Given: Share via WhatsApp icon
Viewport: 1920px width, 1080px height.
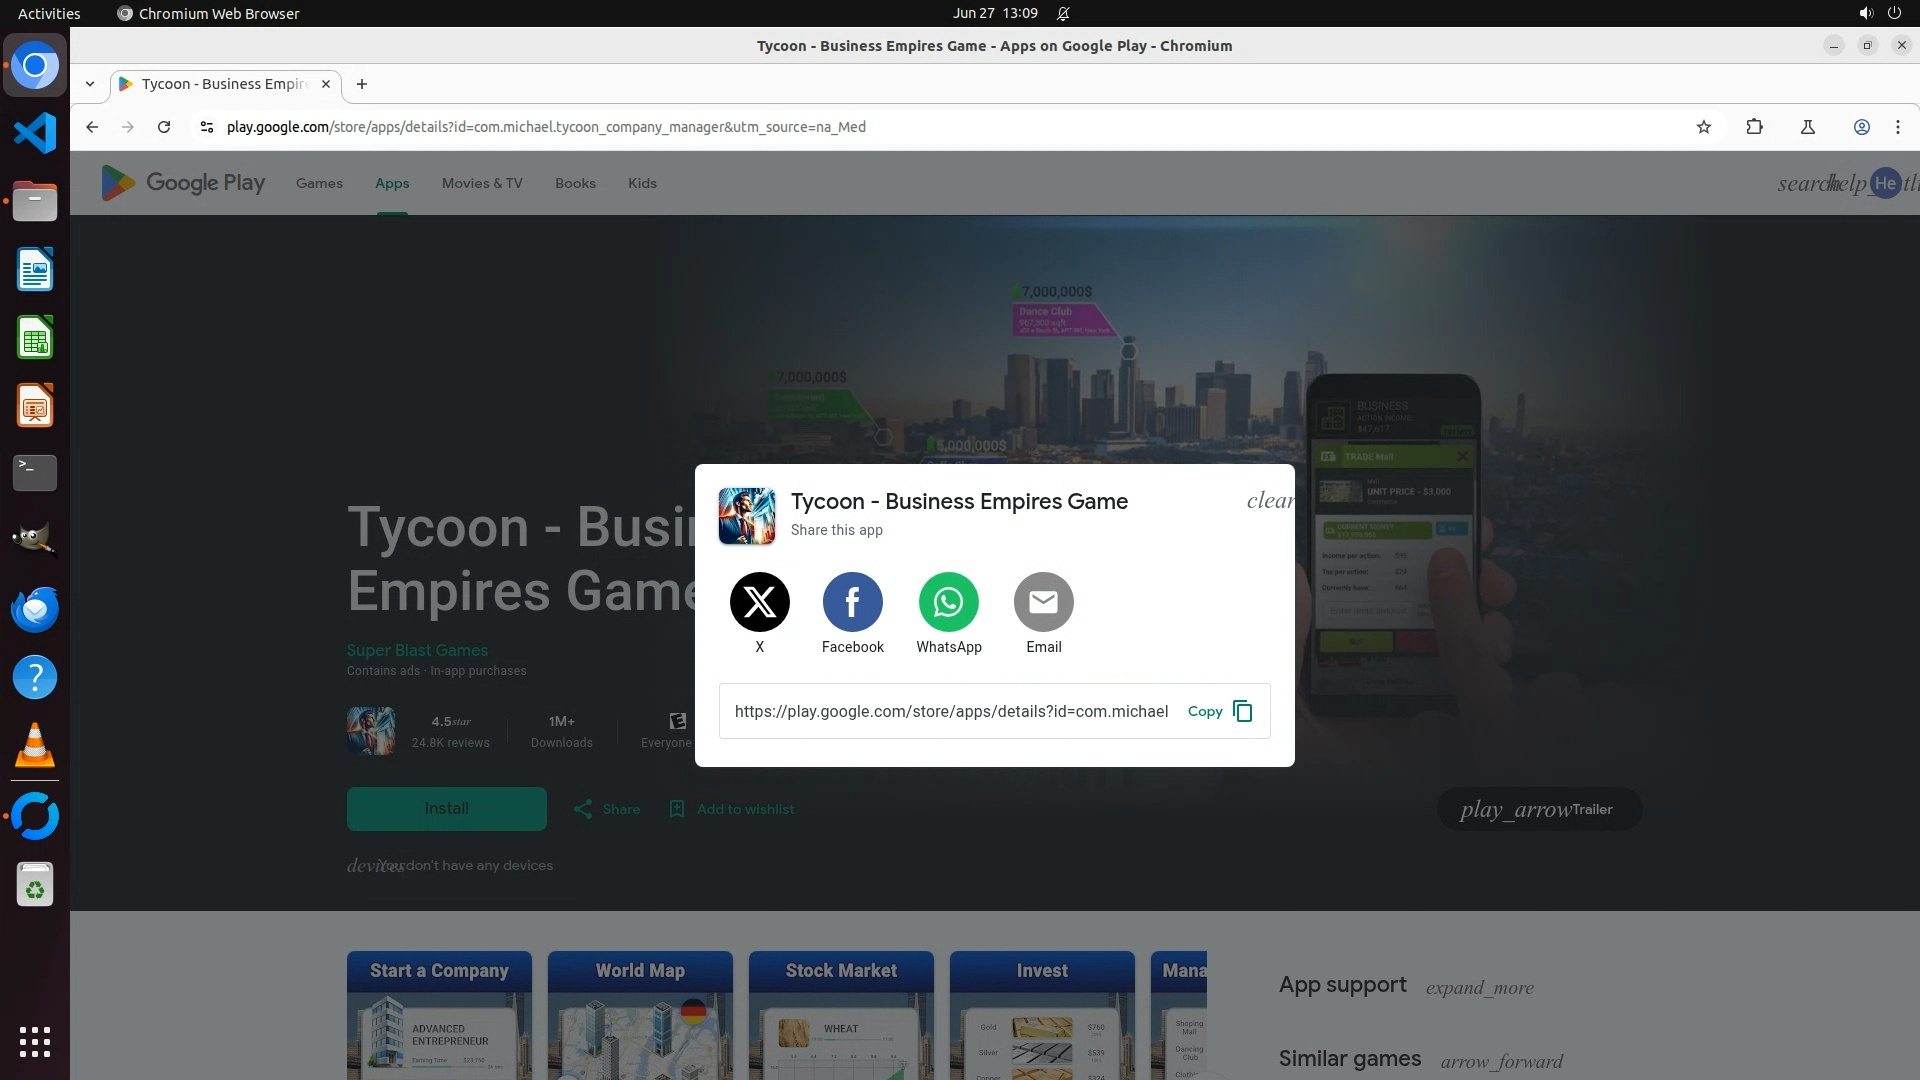Looking at the screenshot, I should click(x=948, y=602).
